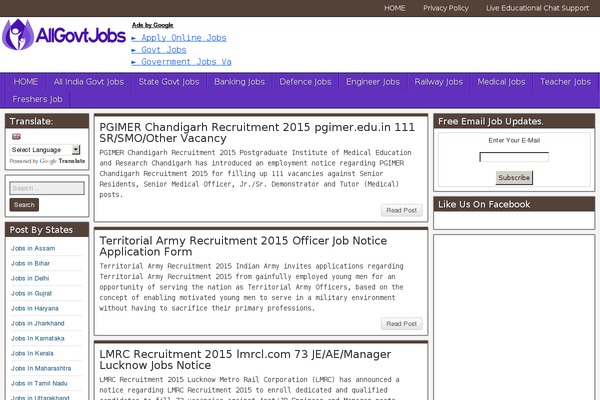Screen dimensions: 600x400
Task: Open the Territorial Army Recruitment 2015 post title
Action: coord(243,246)
